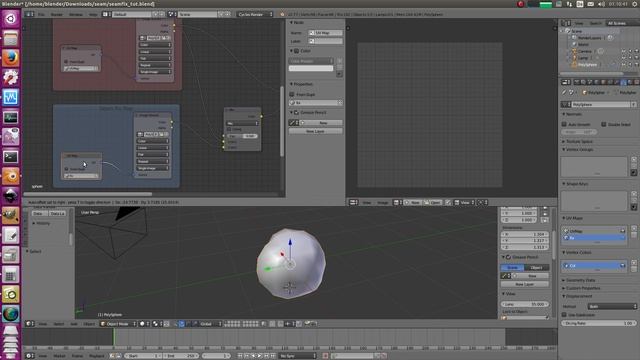Image resolution: width=640 pixels, height=360 pixels.
Task: Click the record auto-keyframe button
Action: [x=325, y=356]
